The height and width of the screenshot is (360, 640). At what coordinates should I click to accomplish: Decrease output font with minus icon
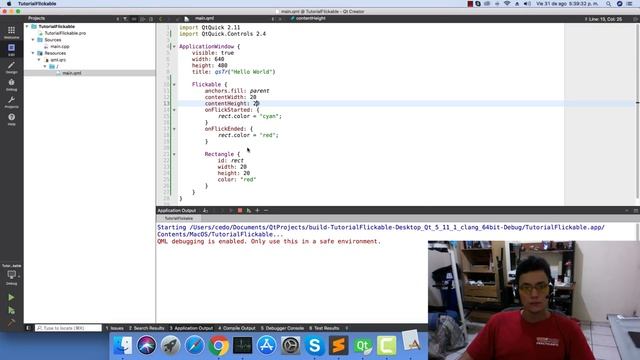pos(266,211)
